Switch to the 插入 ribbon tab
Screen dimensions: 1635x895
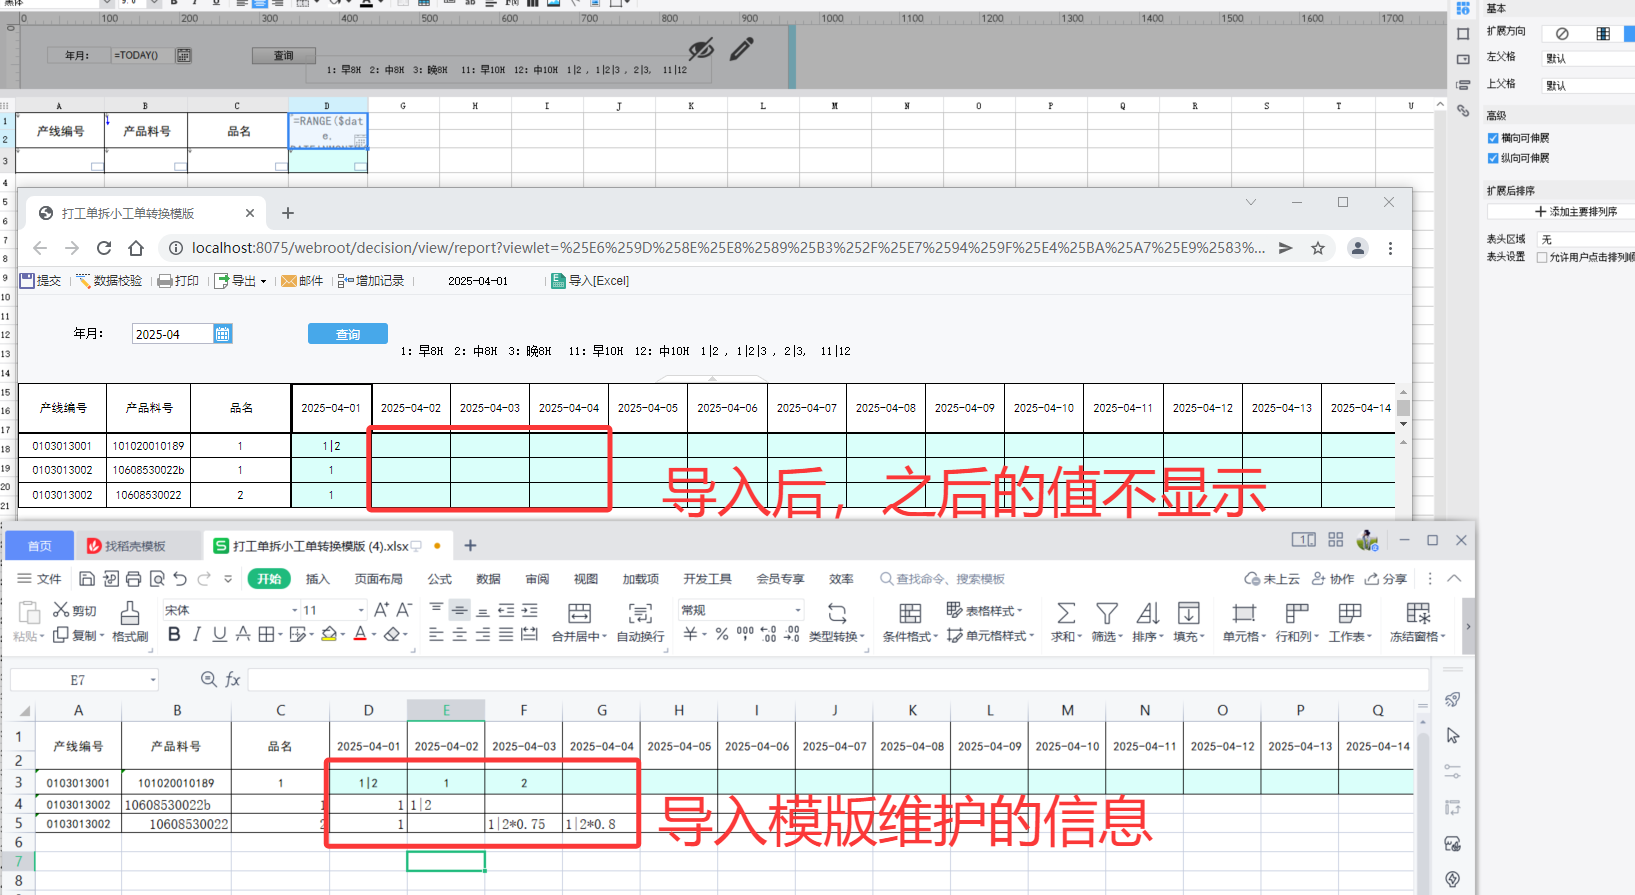click(x=317, y=579)
